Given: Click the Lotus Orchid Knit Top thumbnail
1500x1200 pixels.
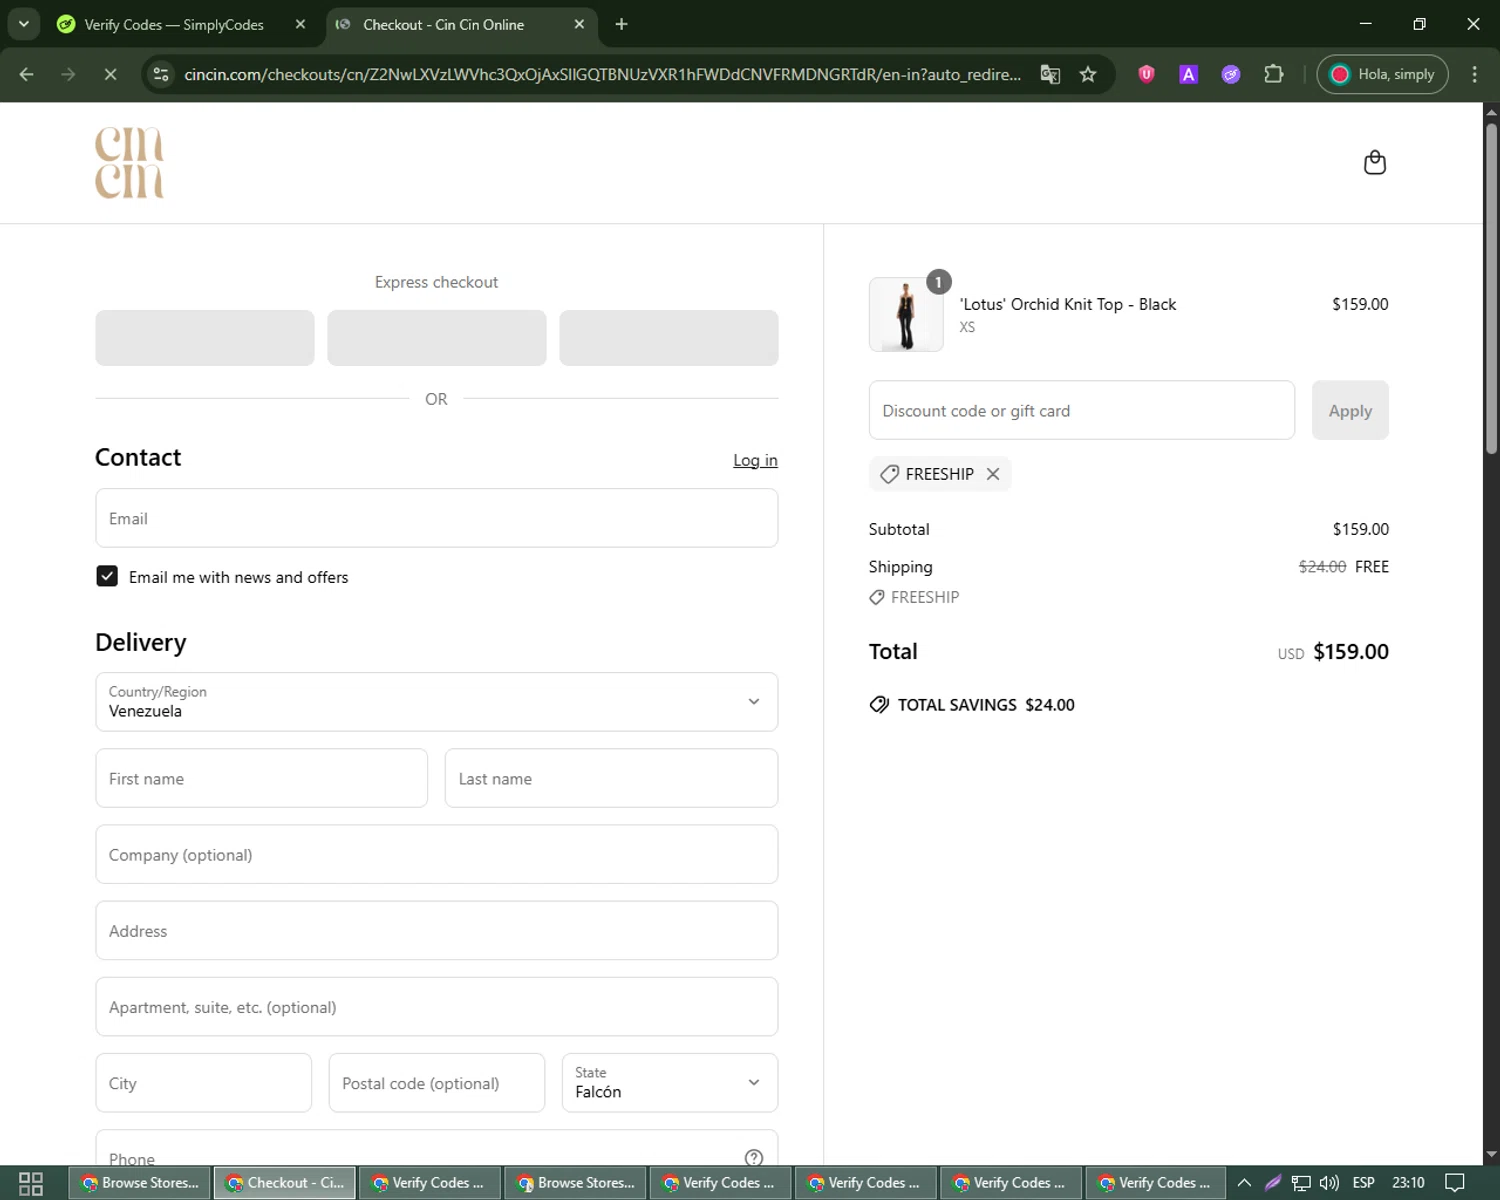Looking at the screenshot, I should 906,315.
